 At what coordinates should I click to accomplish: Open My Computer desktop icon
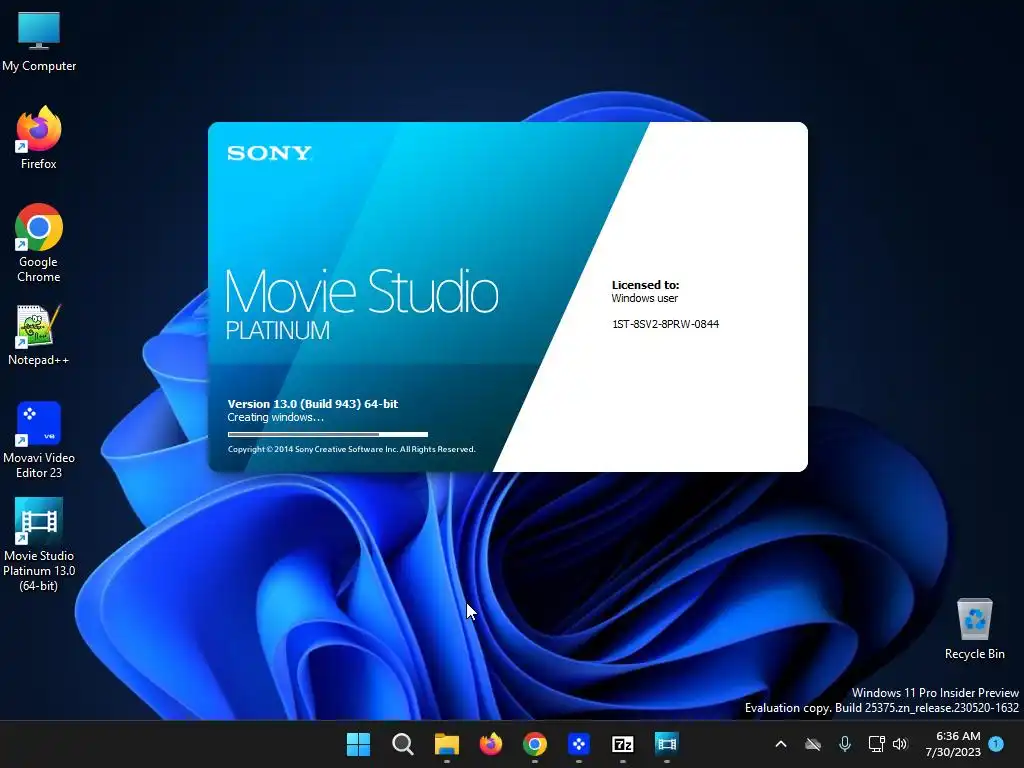point(39,40)
